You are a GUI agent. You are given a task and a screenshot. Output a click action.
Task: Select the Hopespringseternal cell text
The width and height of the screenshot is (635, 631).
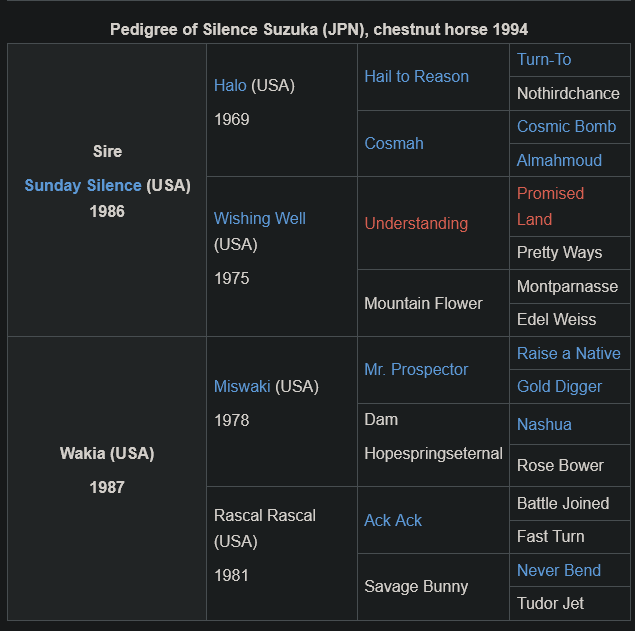coord(433,454)
